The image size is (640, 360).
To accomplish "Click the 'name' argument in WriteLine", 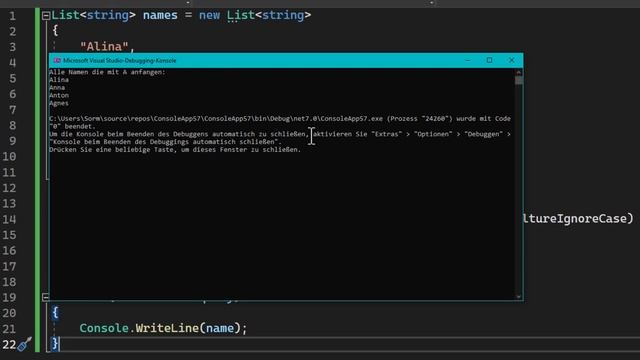I will [220, 328].
